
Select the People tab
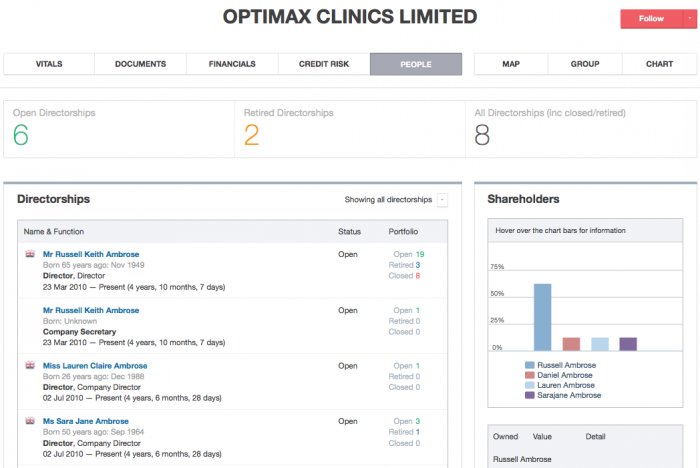[x=416, y=64]
